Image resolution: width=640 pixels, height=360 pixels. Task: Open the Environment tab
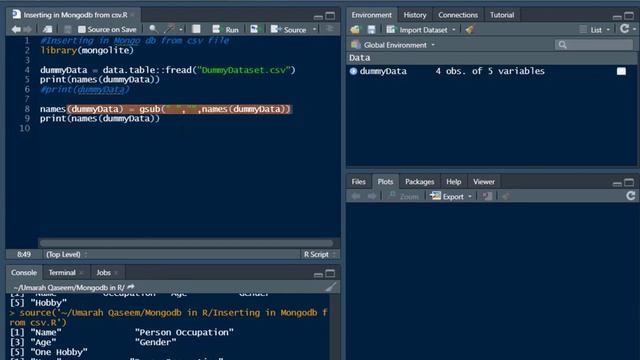[371, 15]
